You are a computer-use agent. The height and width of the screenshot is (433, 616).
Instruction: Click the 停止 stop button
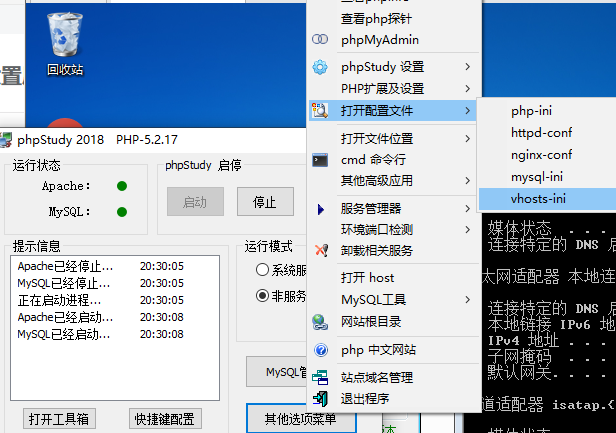tap(265, 202)
